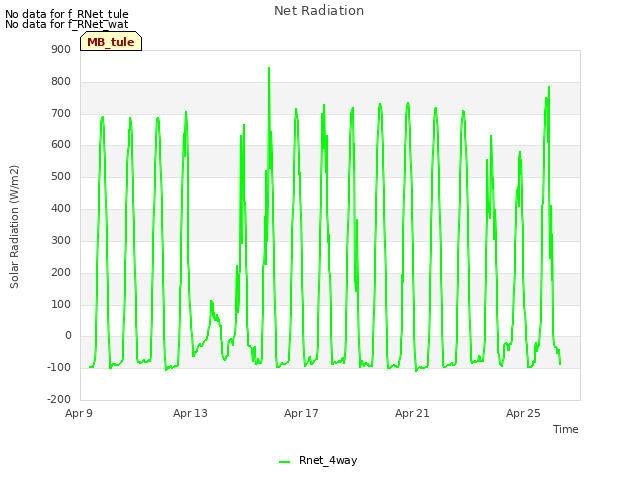Click the 200 y-axis tick label
640x480 pixels.
pos(61,272)
